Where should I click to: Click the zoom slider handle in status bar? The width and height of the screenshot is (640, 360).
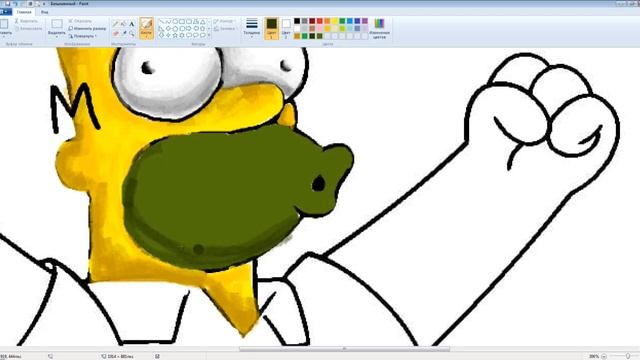[x=628, y=356]
